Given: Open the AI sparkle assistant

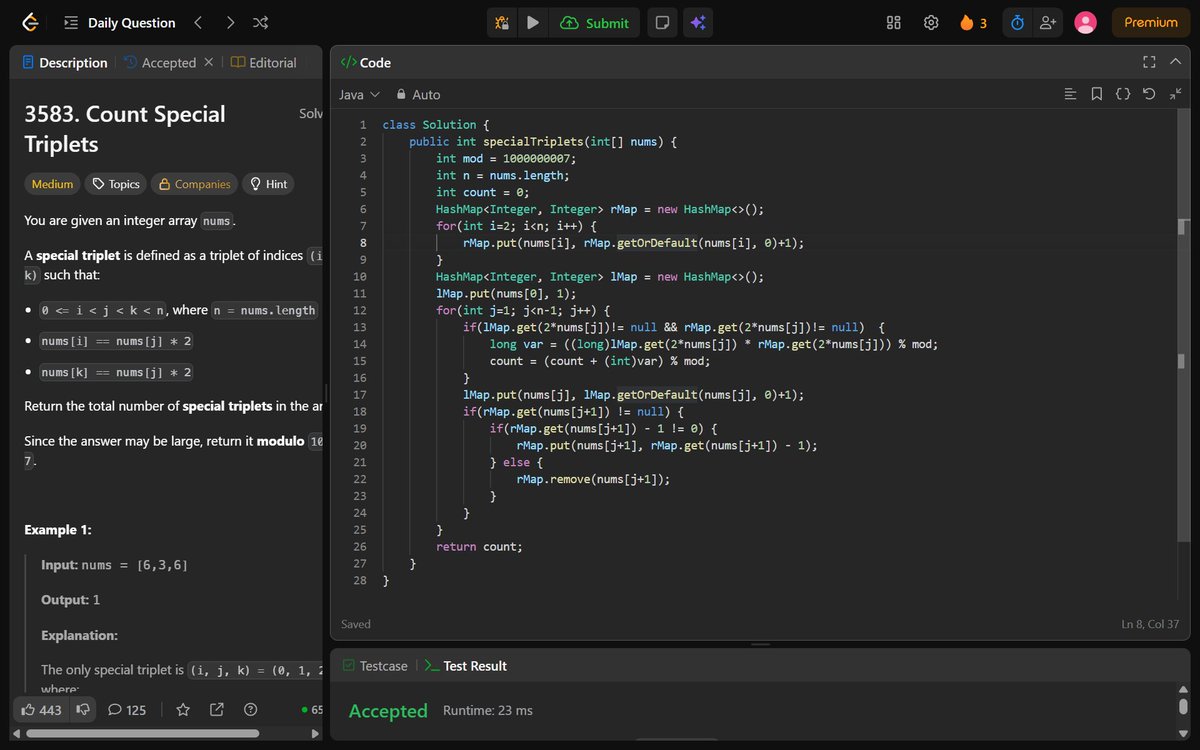Looking at the screenshot, I should click(x=698, y=23).
